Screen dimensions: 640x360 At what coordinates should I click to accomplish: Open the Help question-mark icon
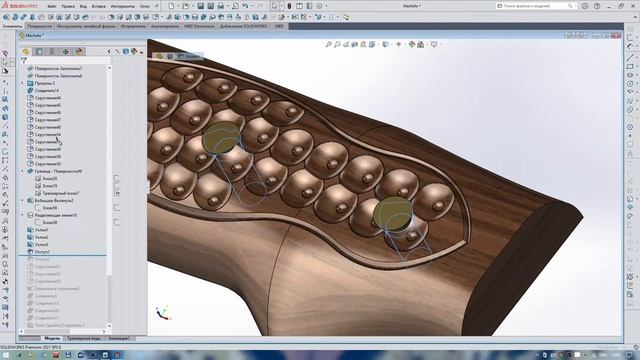[597, 6]
